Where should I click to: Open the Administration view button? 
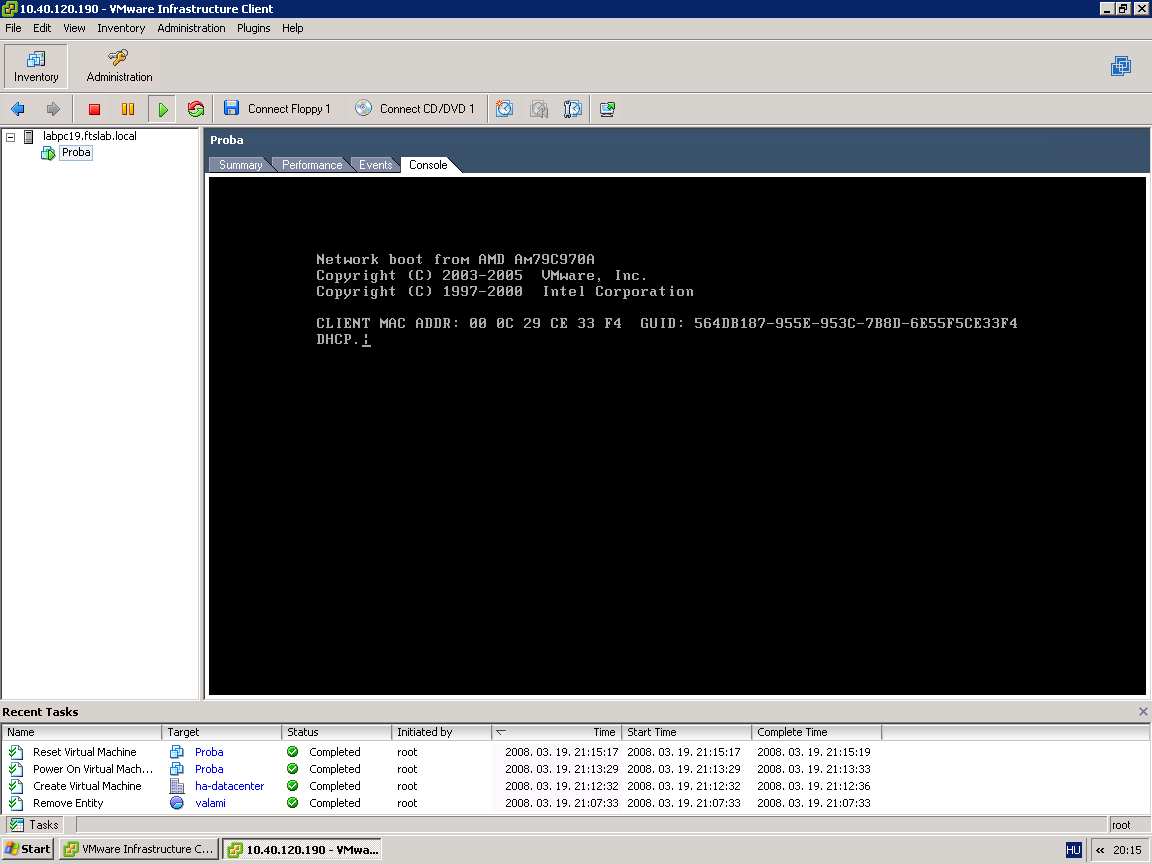tap(119, 66)
